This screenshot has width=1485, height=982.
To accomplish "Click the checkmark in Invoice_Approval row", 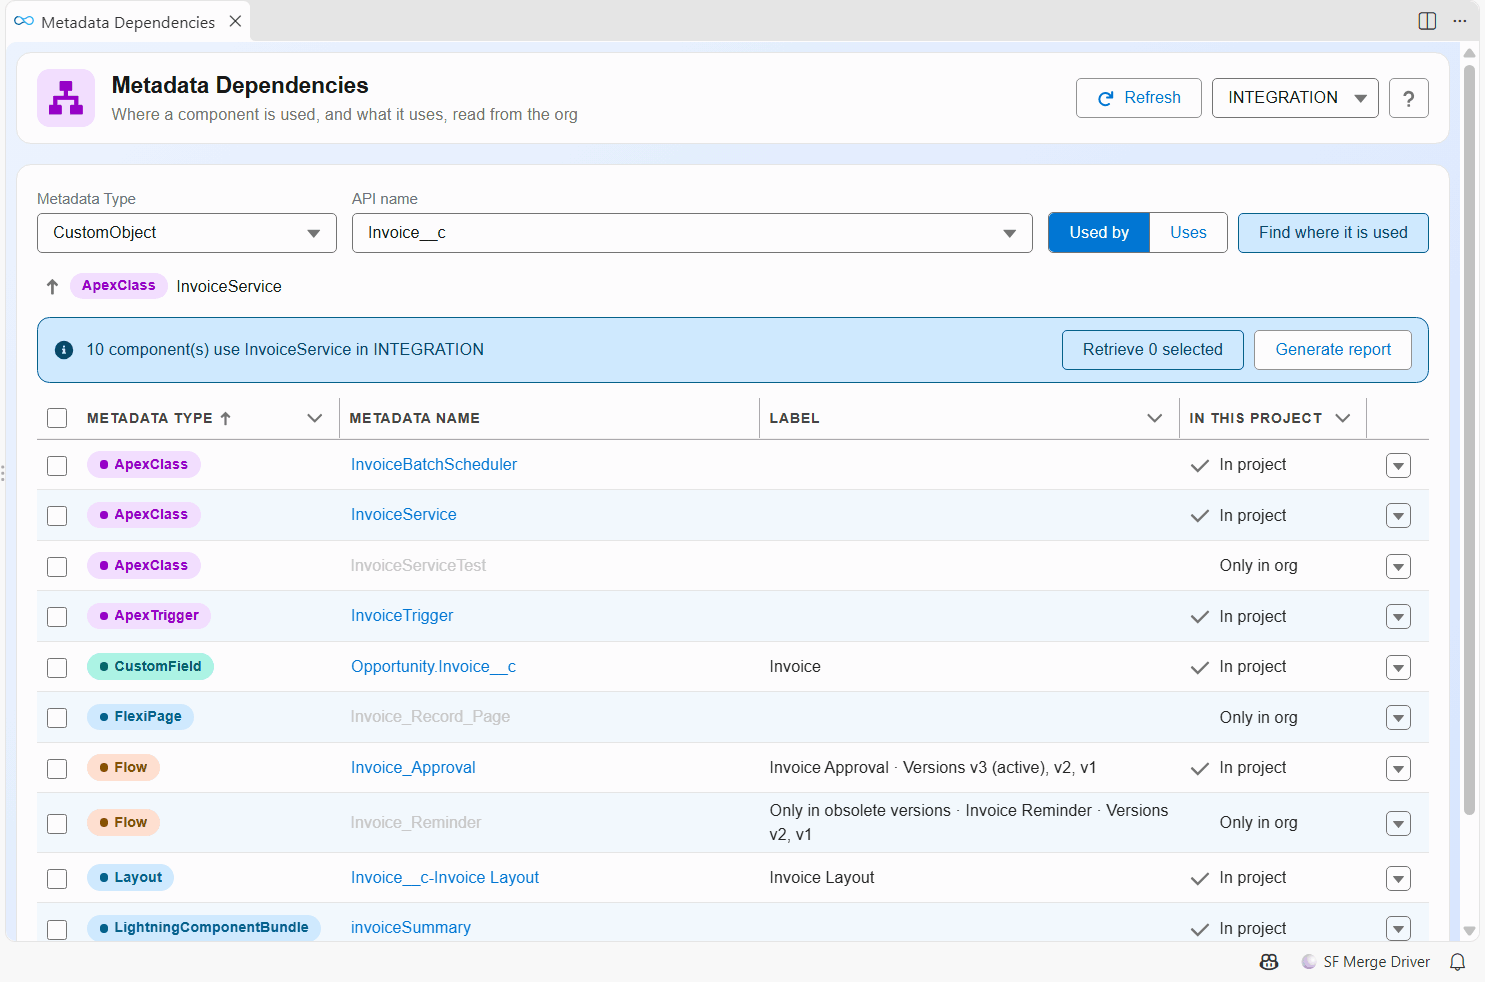I will (1200, 768).
